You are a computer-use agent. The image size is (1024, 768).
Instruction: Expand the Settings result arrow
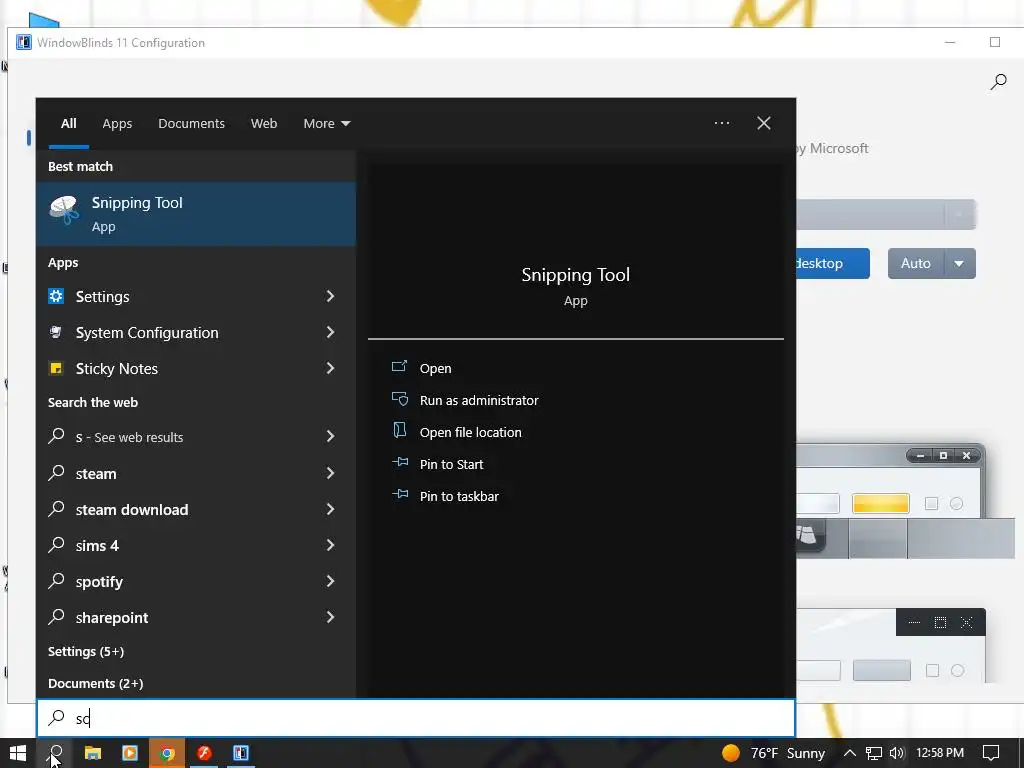330,296
